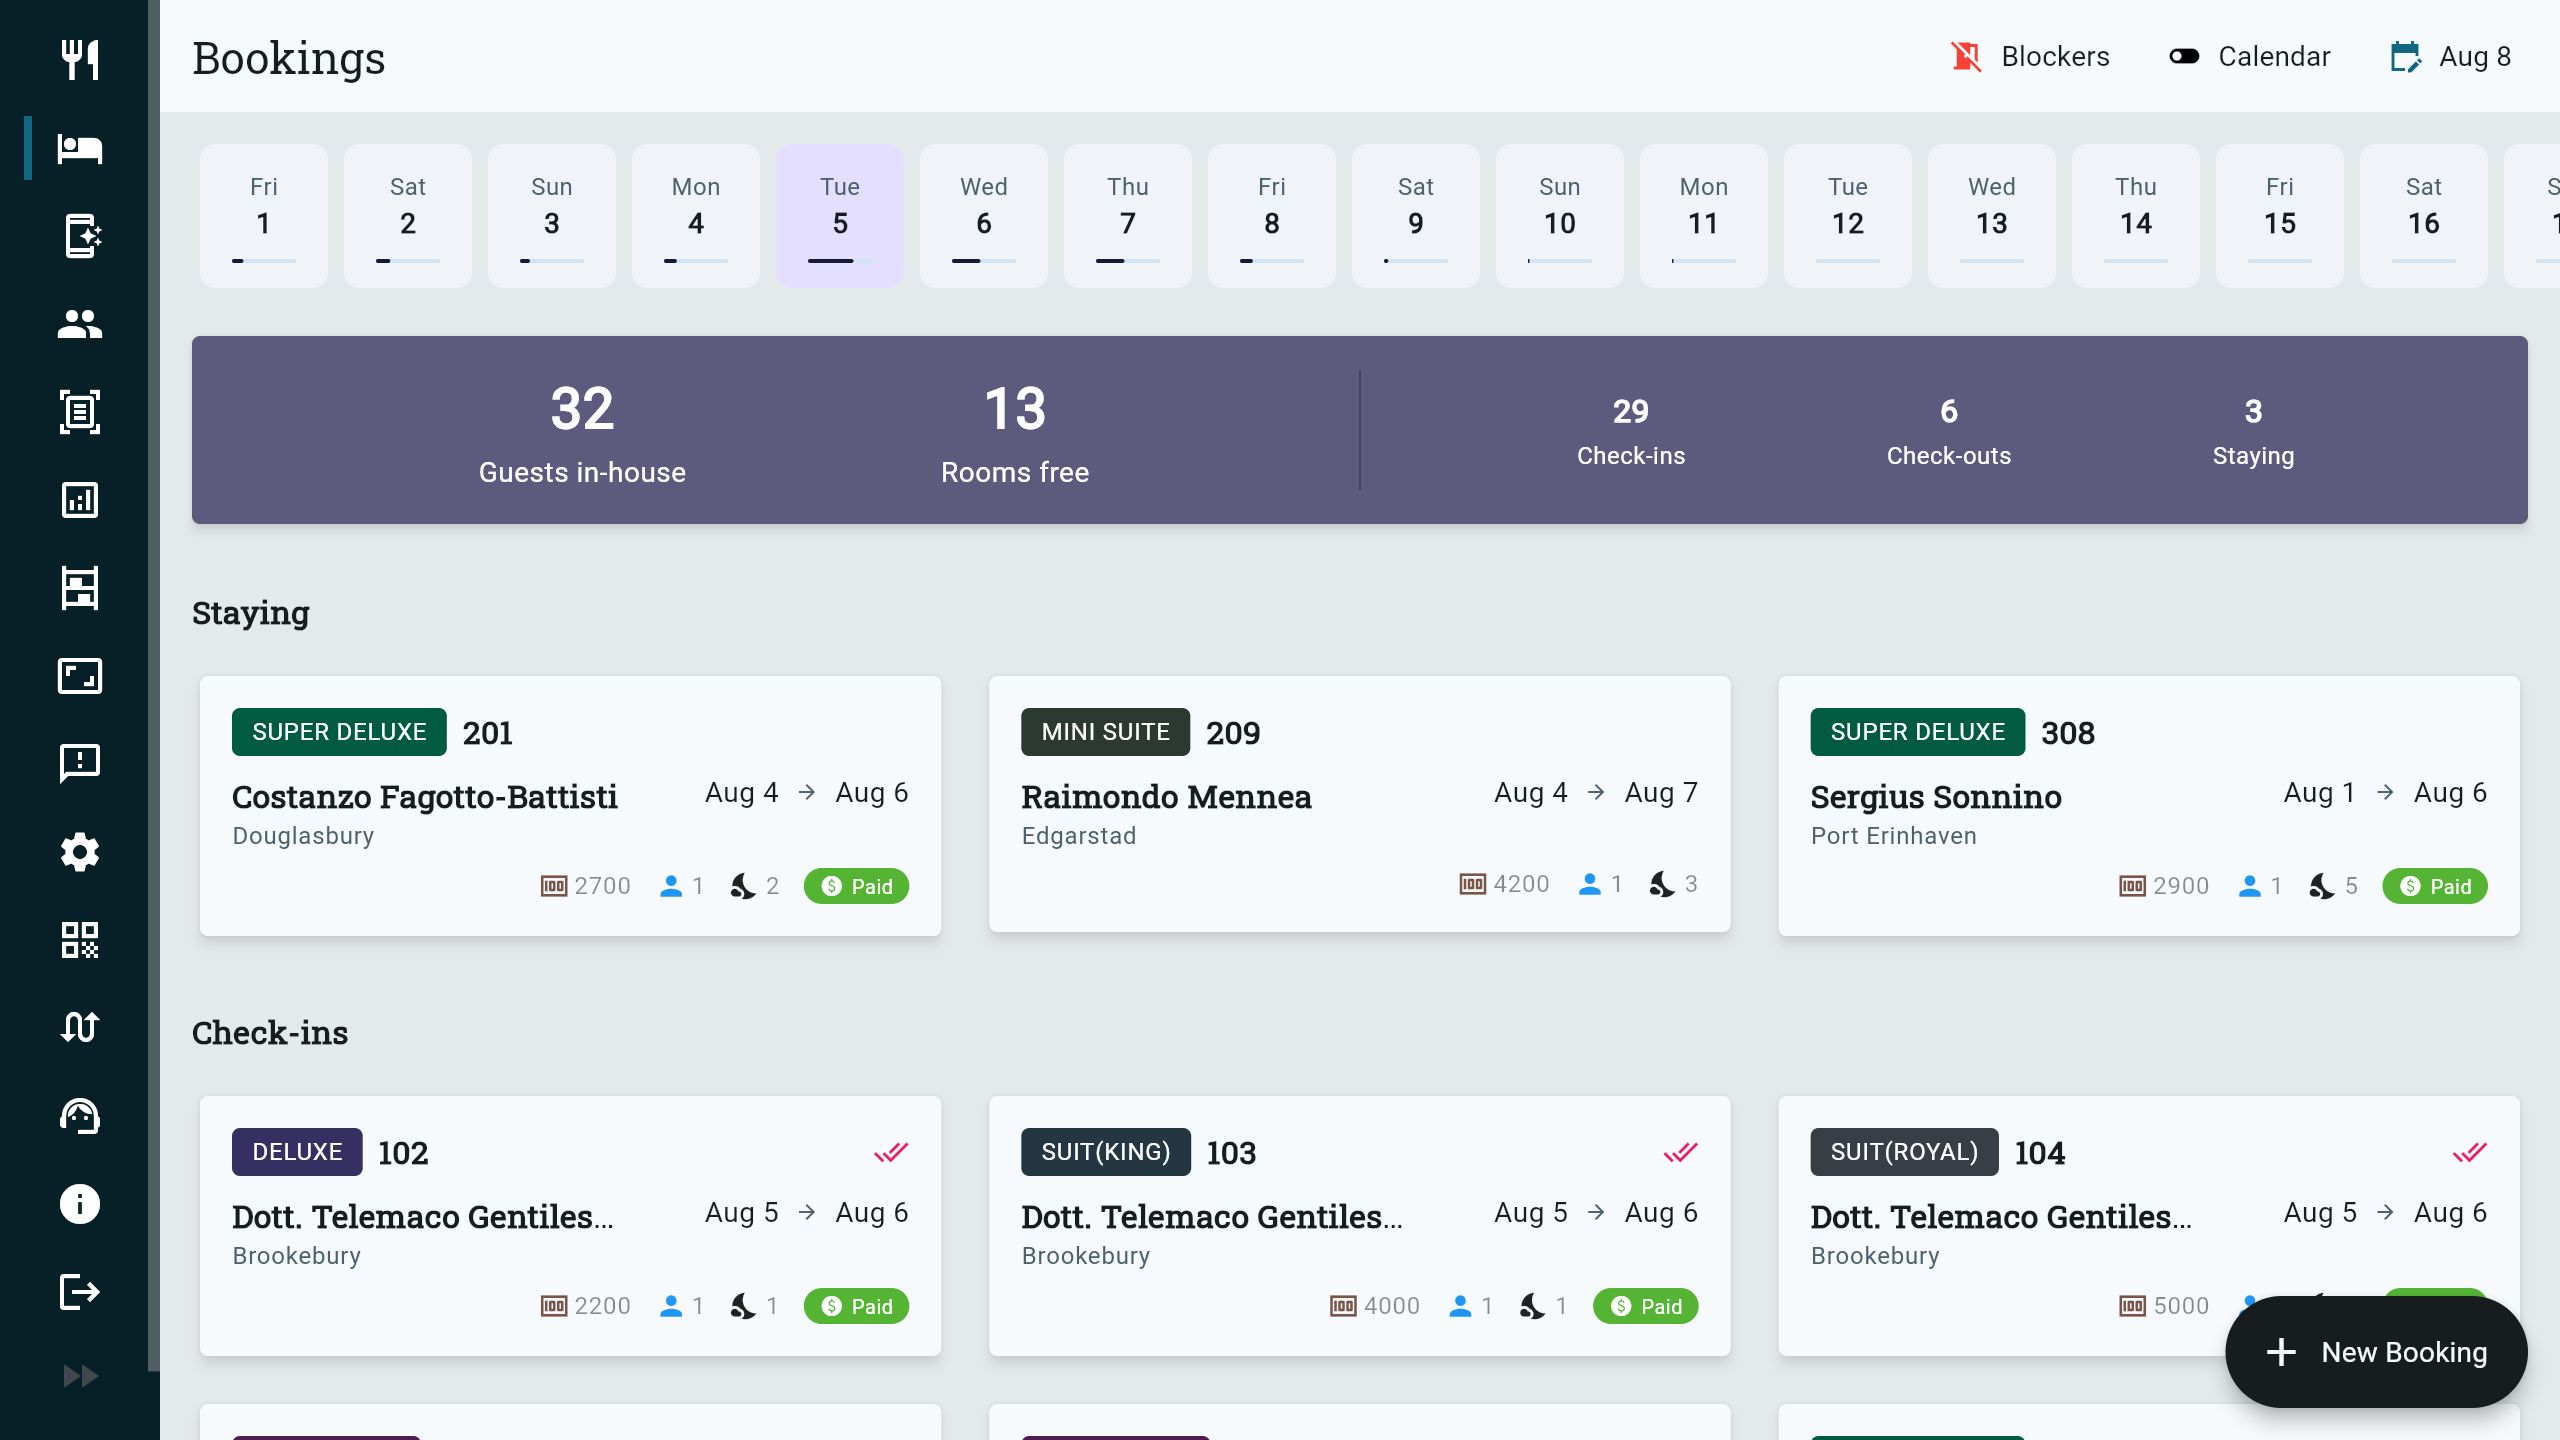
Task: Open Sergius Sonnino booking in room 308
Action: tap(2149, 806)
